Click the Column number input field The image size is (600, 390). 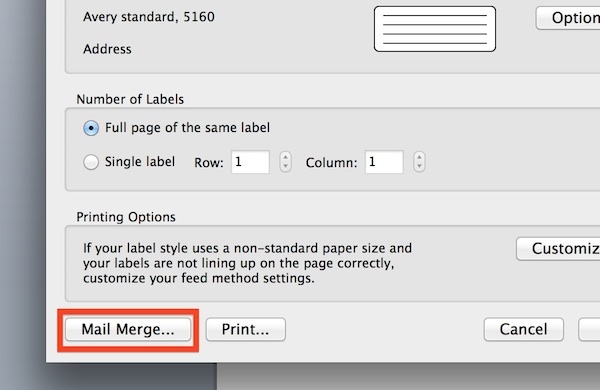point(384,162)
